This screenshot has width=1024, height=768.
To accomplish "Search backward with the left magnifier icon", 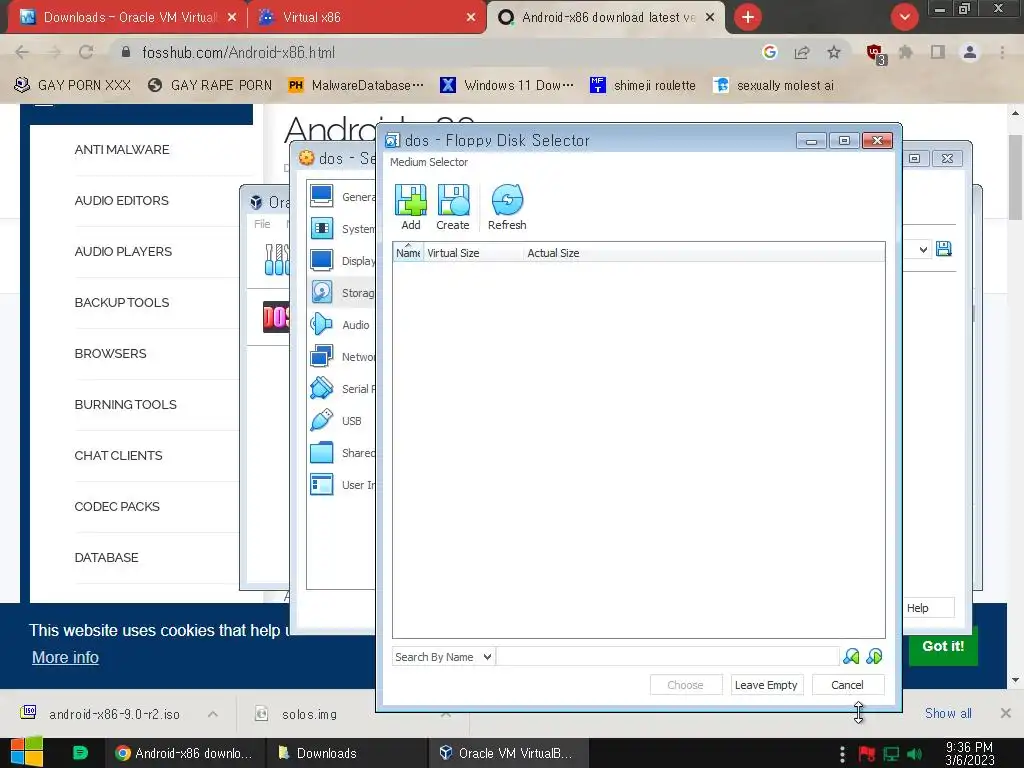I will tap(851, 656).
